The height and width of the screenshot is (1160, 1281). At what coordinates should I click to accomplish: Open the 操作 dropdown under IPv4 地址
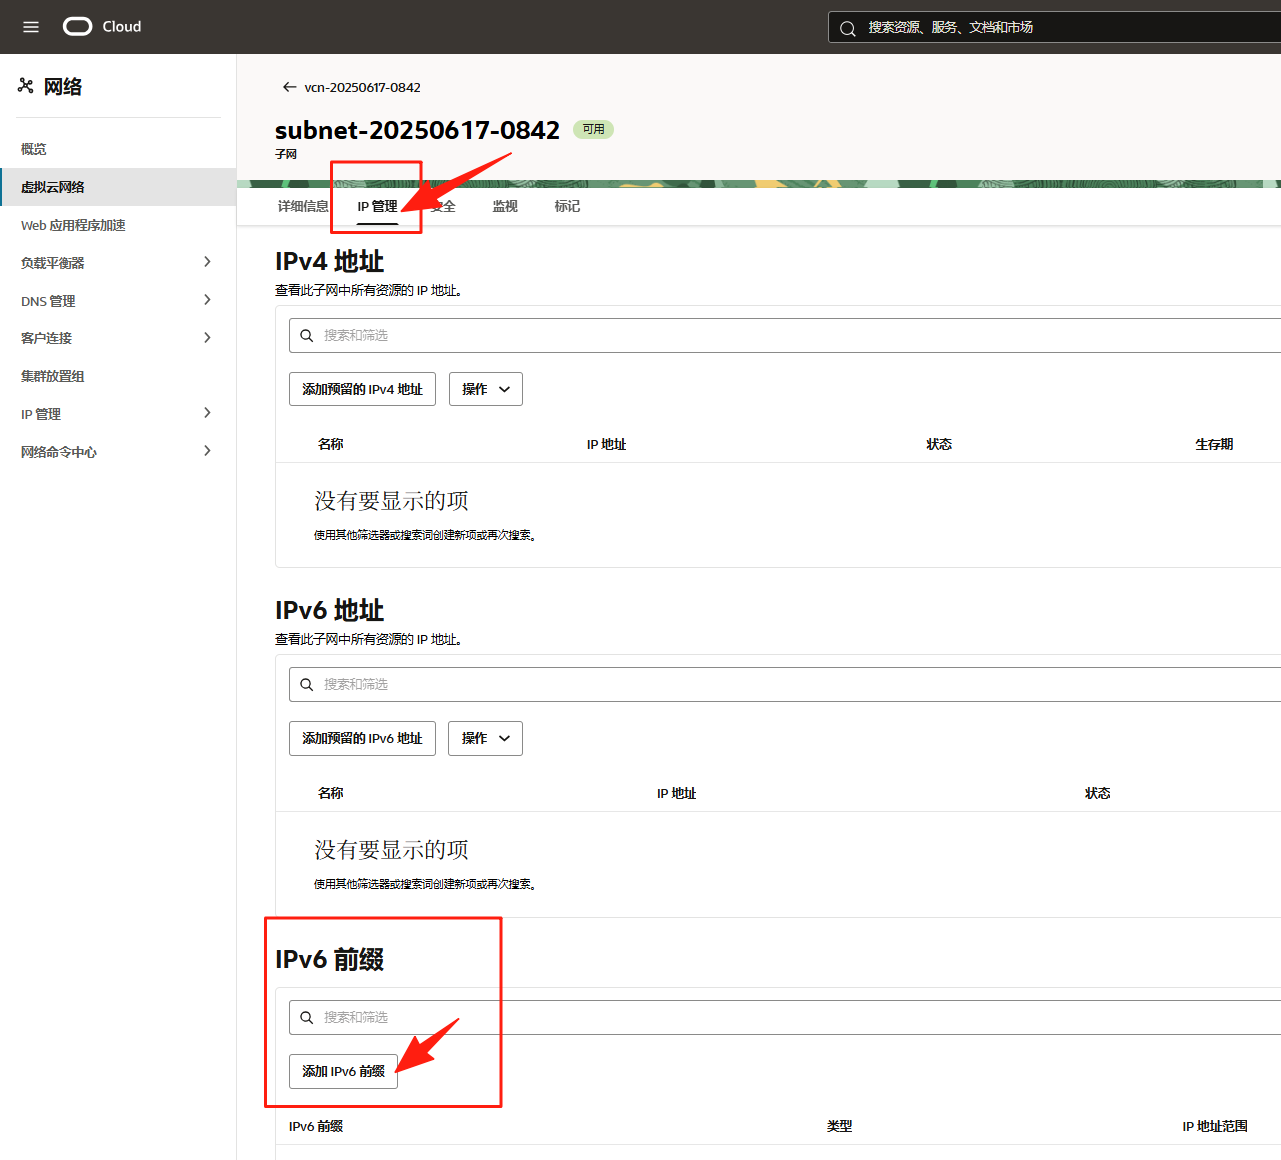point(485,389)
